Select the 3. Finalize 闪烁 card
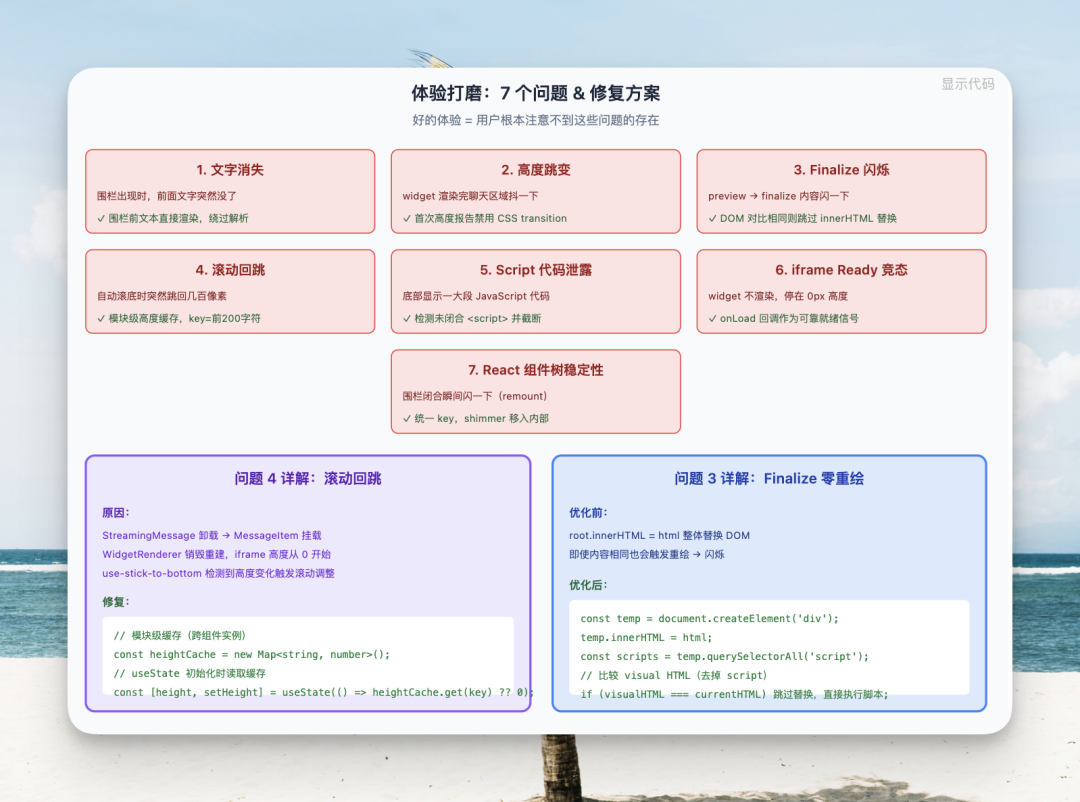Screen dimensions: 1080x802 pos(841,191)
